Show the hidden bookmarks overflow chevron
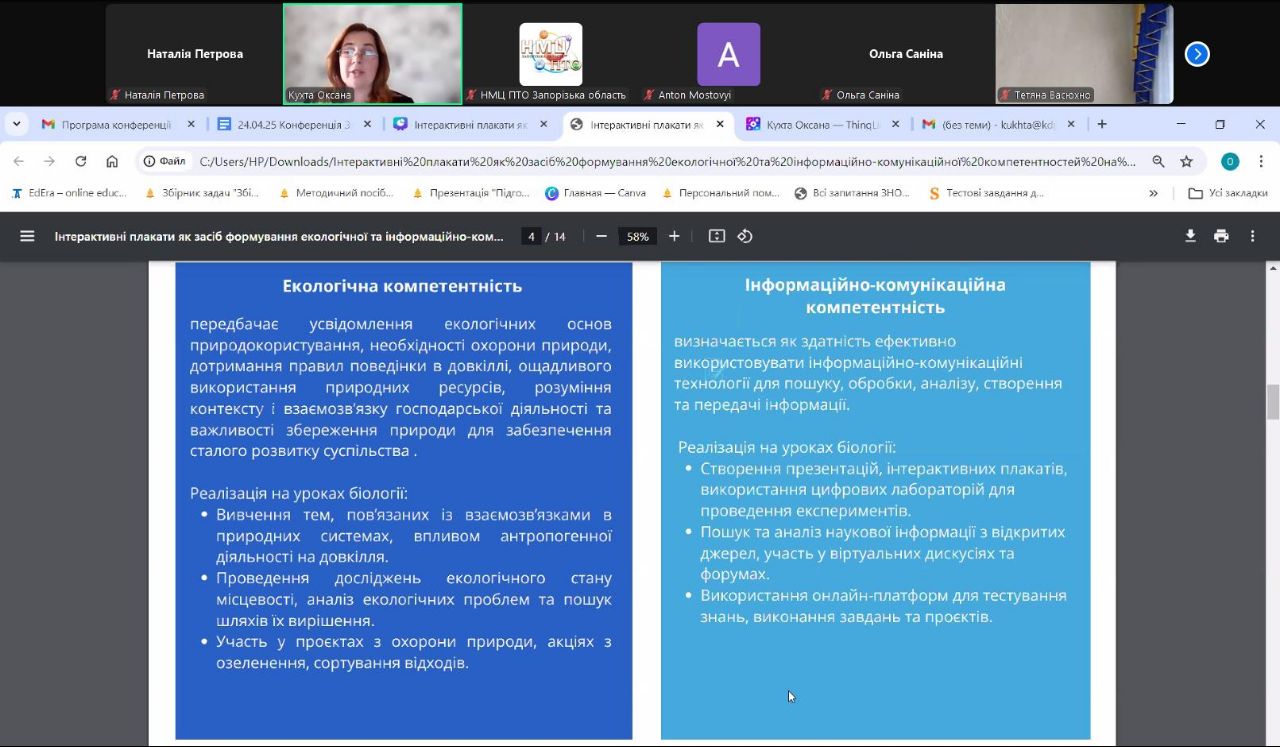1280x747 pixels. tap(1153, 193)
